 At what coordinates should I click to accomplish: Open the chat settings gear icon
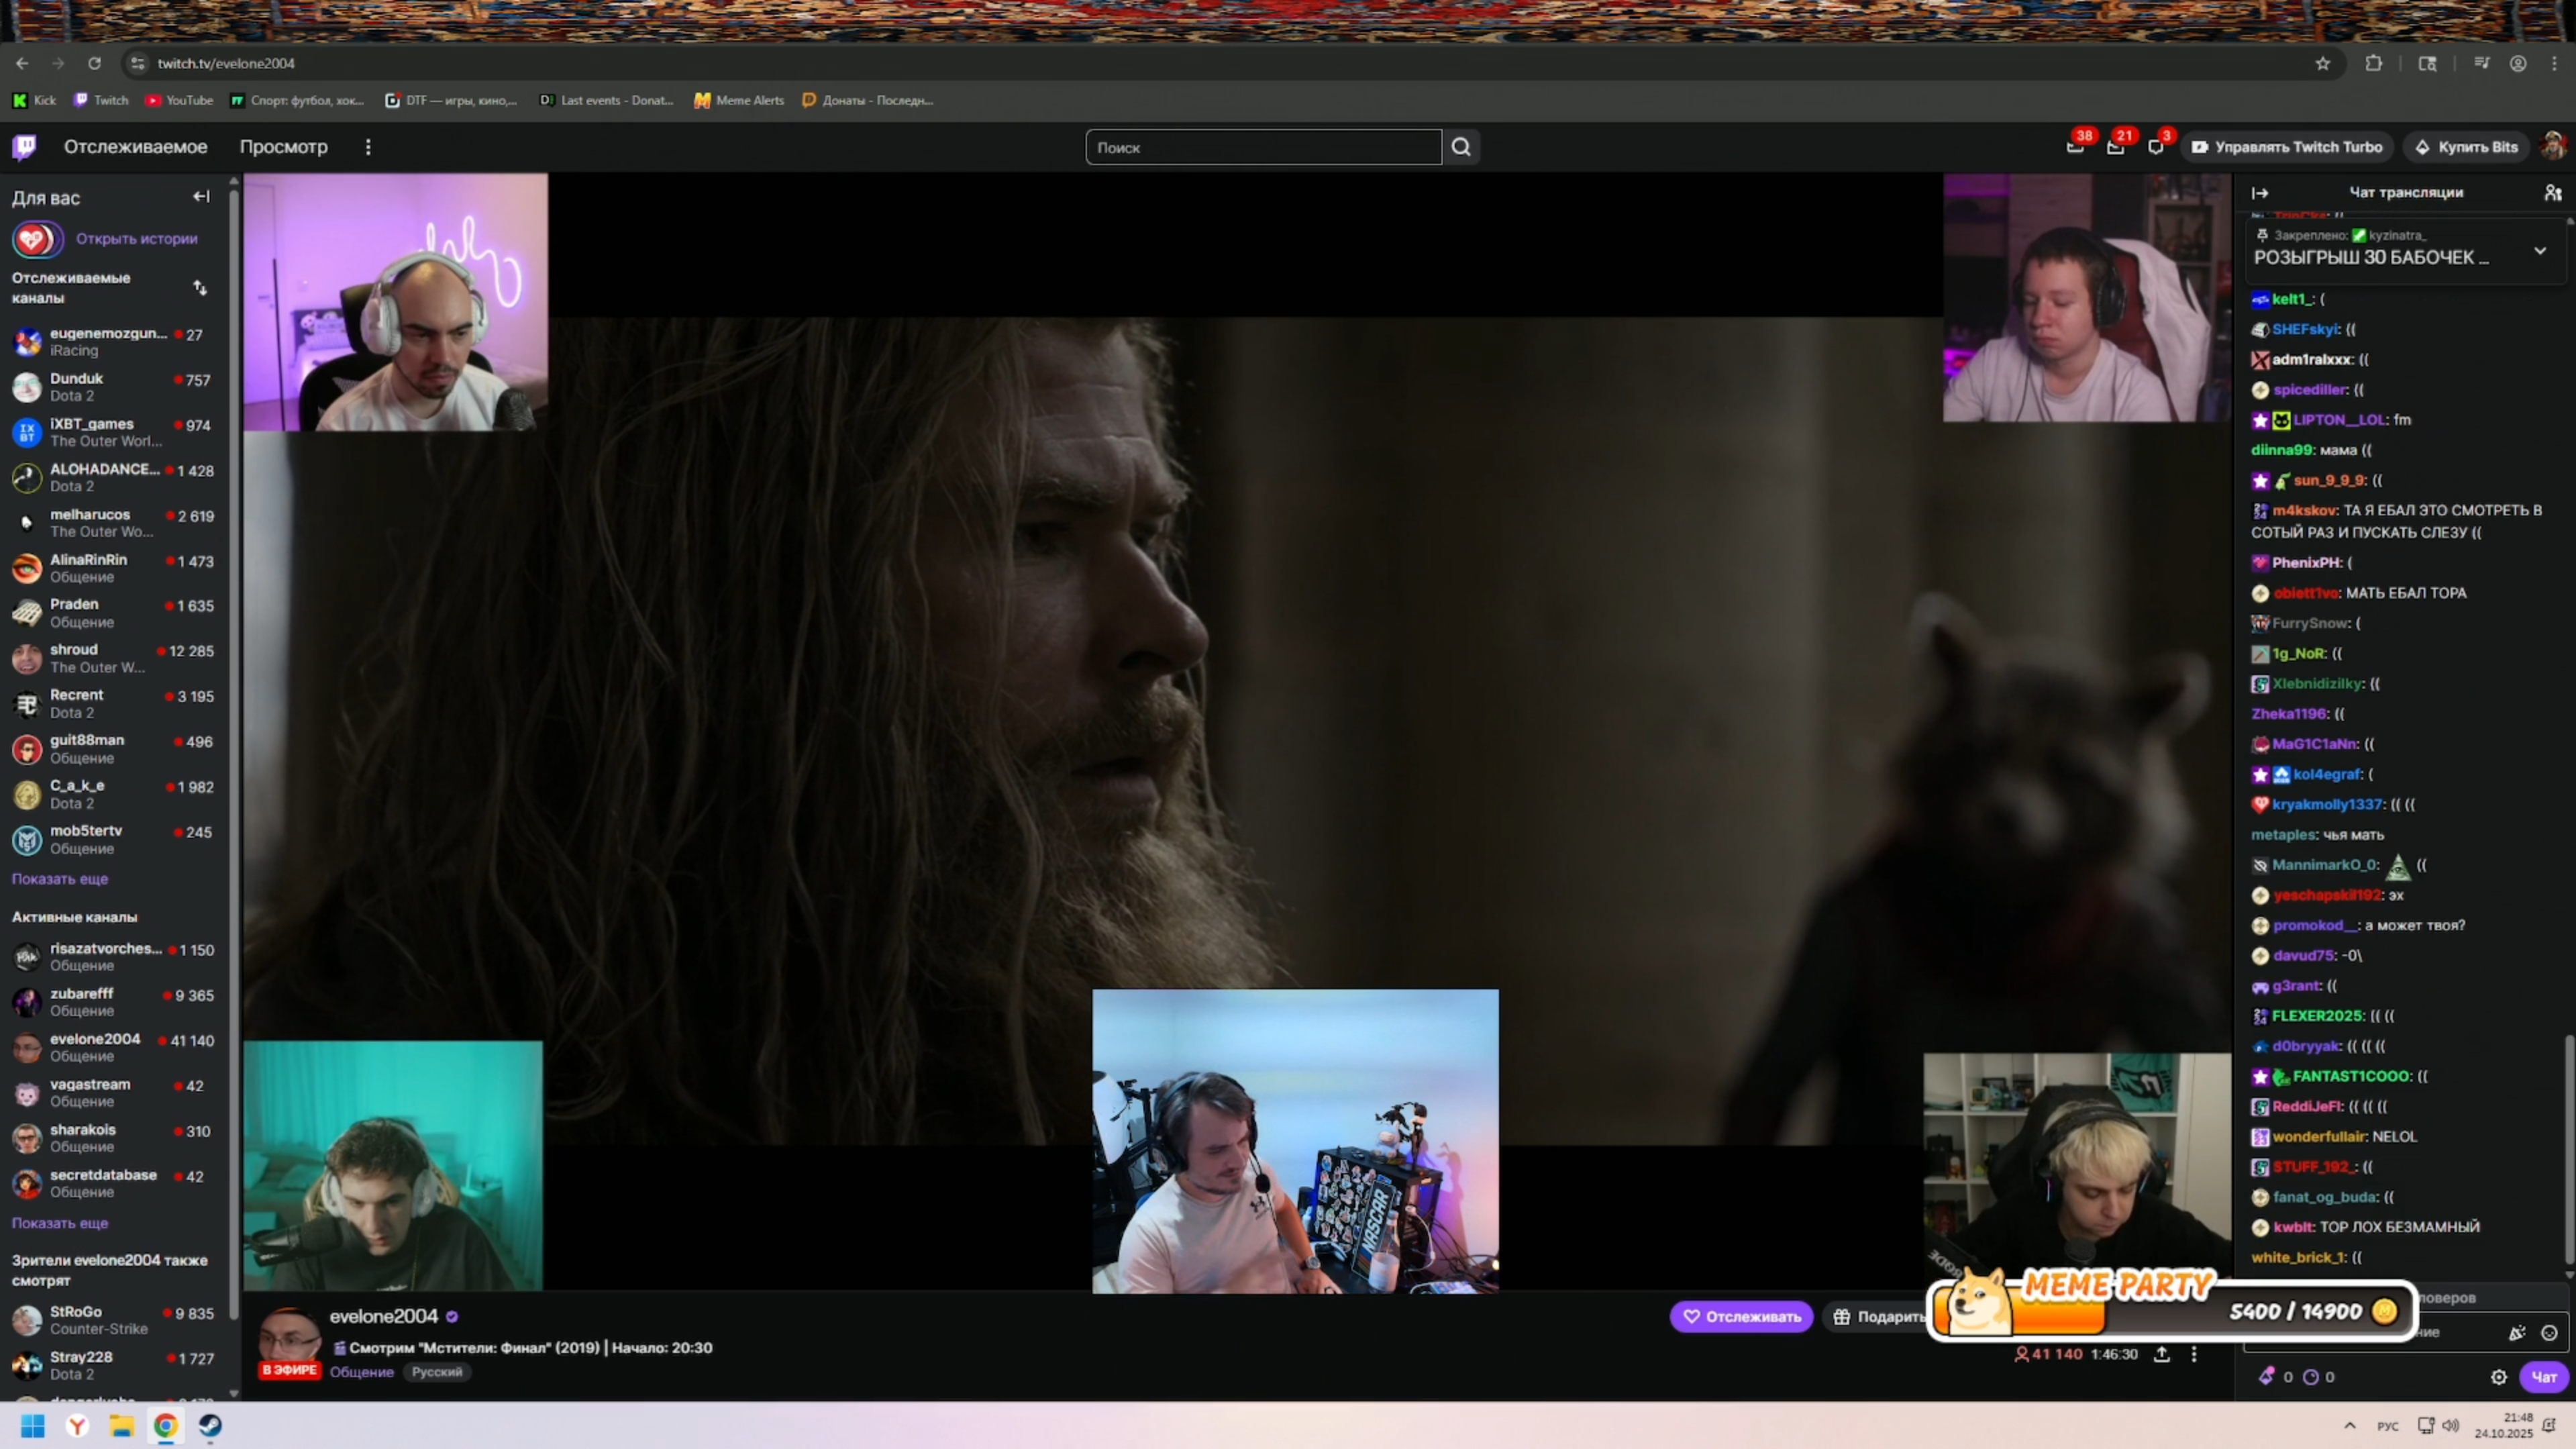[x=2498, y=1377]
